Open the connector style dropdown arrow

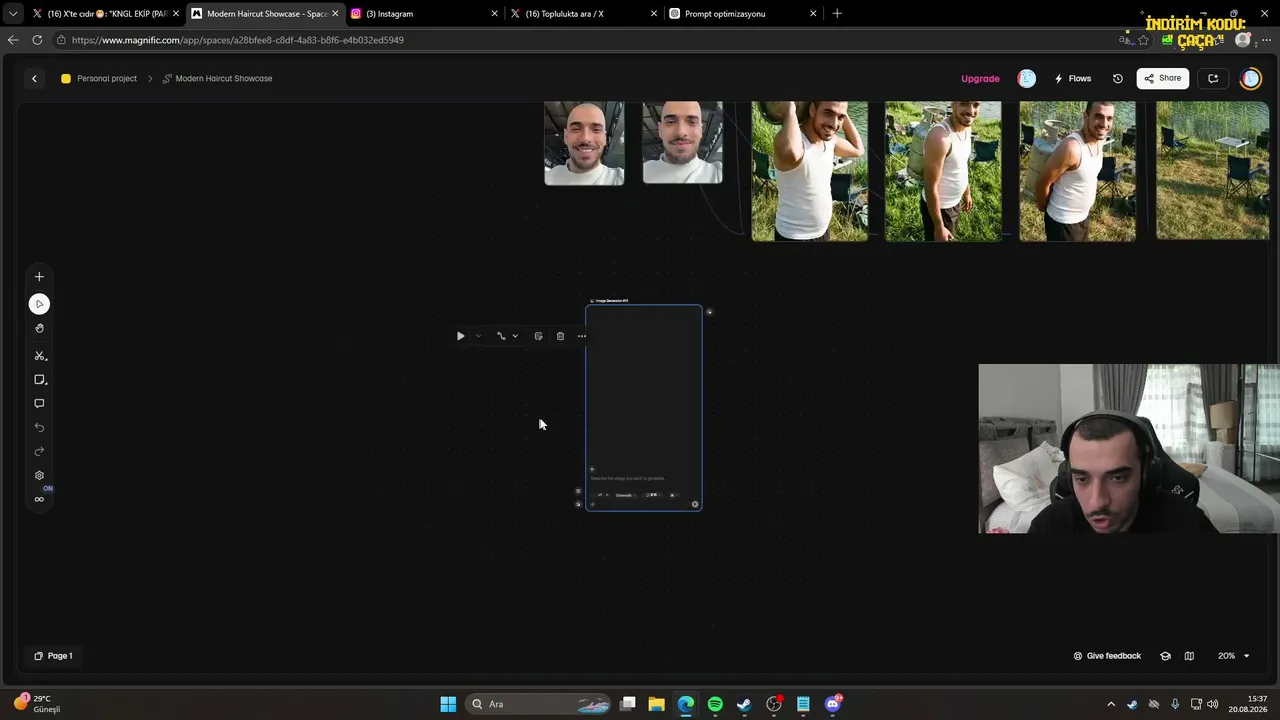515,336
